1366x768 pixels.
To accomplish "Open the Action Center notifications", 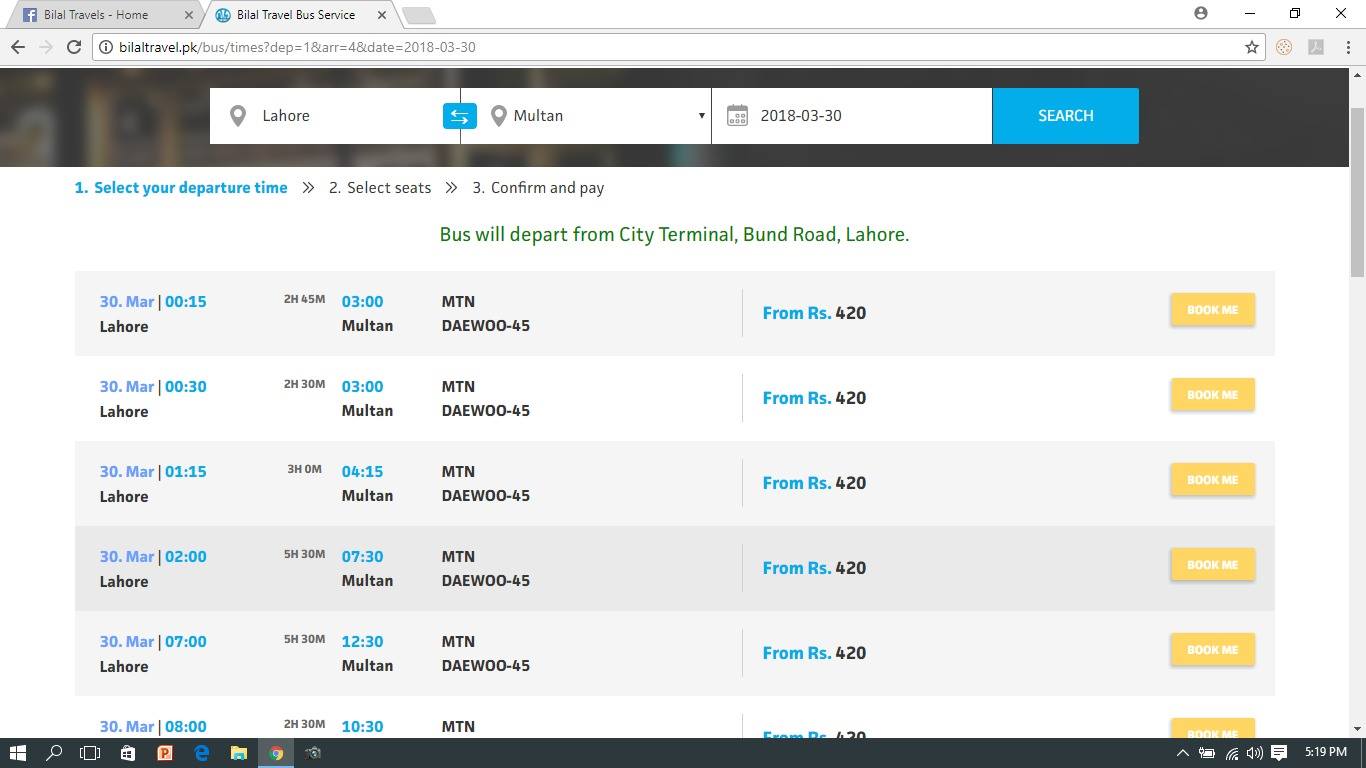I will click(x=1279, y=753).
